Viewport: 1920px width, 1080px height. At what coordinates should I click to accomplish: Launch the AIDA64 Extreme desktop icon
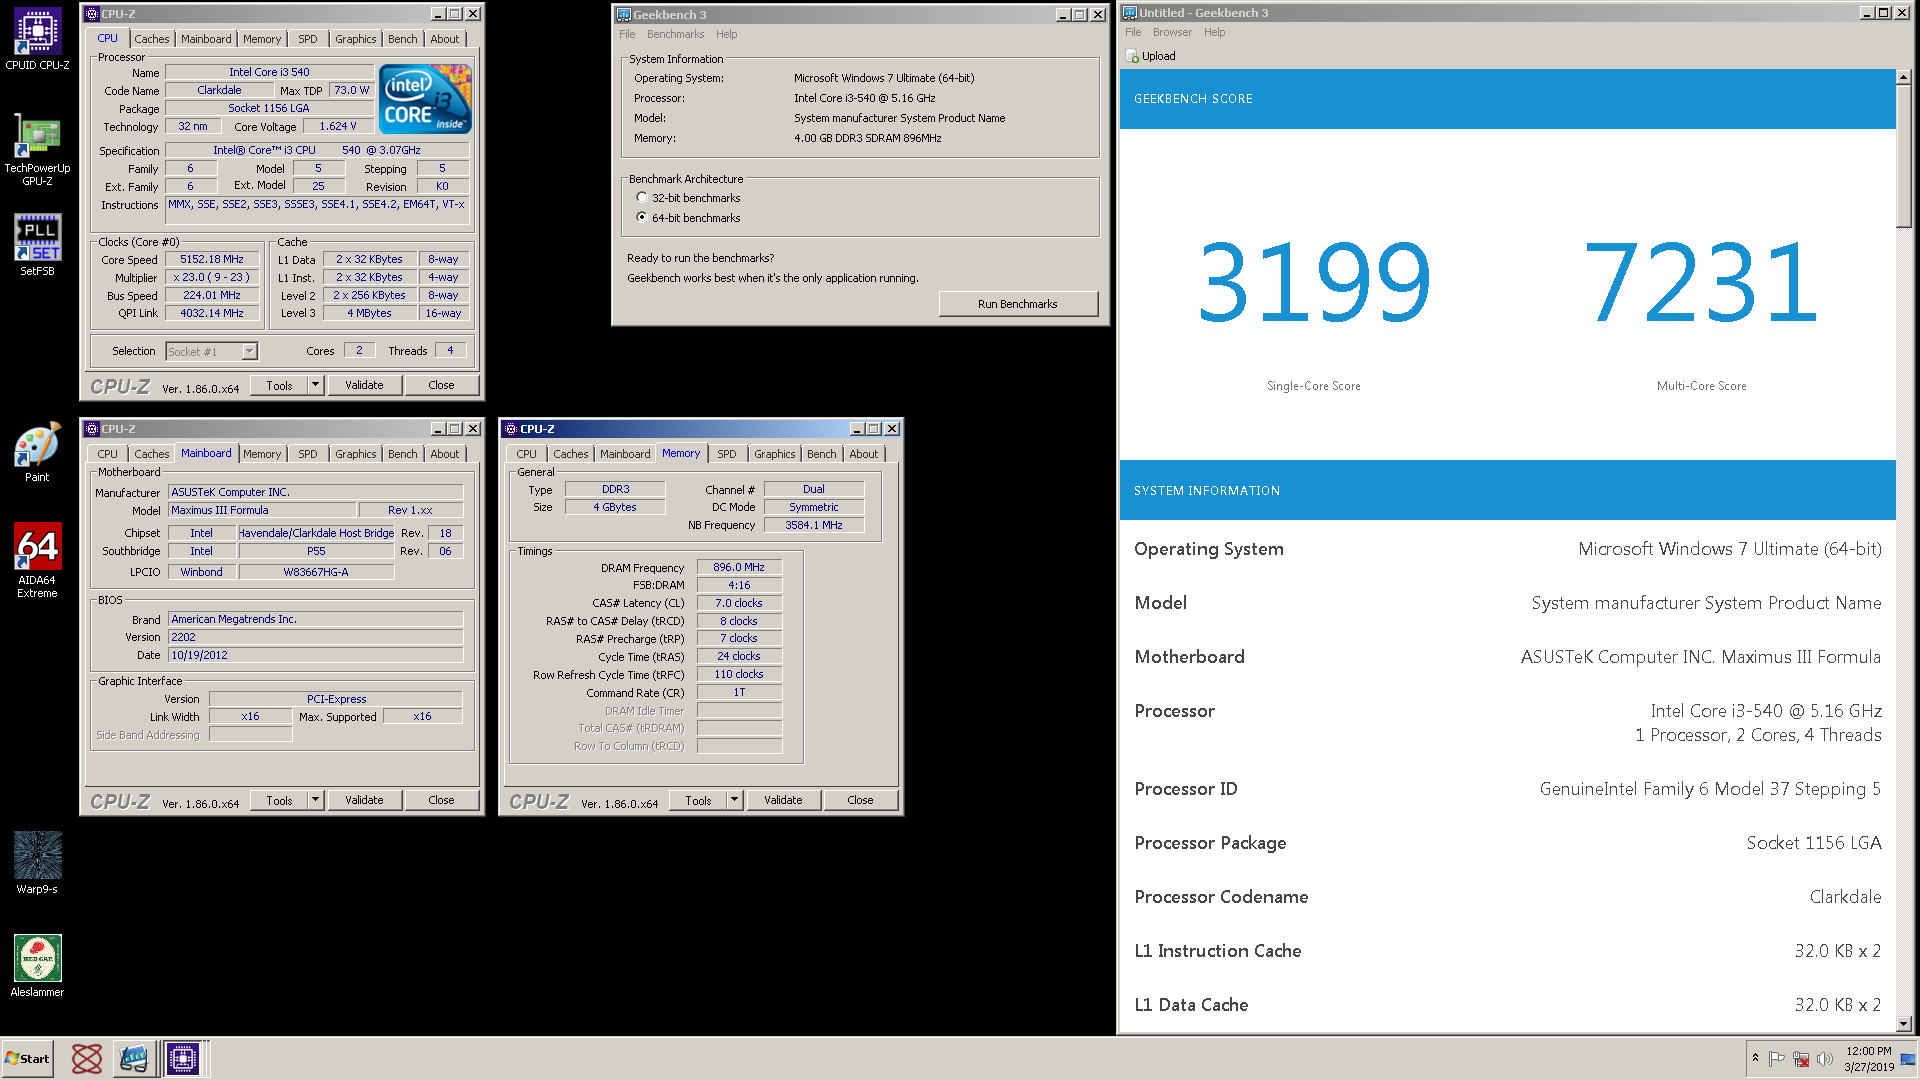click(x=37, y=560)
